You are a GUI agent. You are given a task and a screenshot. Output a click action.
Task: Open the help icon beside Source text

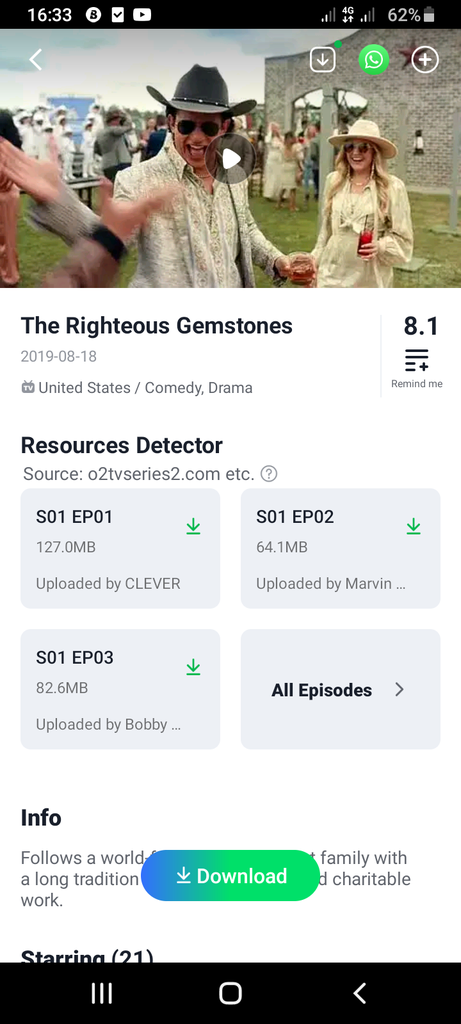click(x=269, y=474)
